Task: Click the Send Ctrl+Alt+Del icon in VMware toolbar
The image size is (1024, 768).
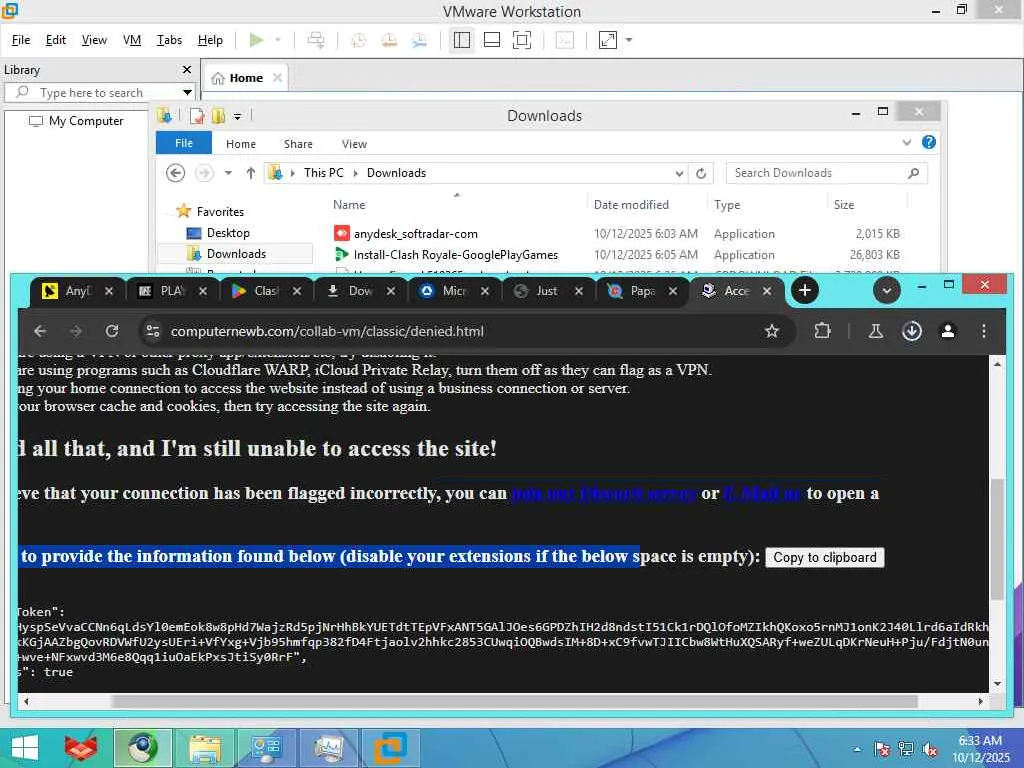Action: click(x=315, y=40)
